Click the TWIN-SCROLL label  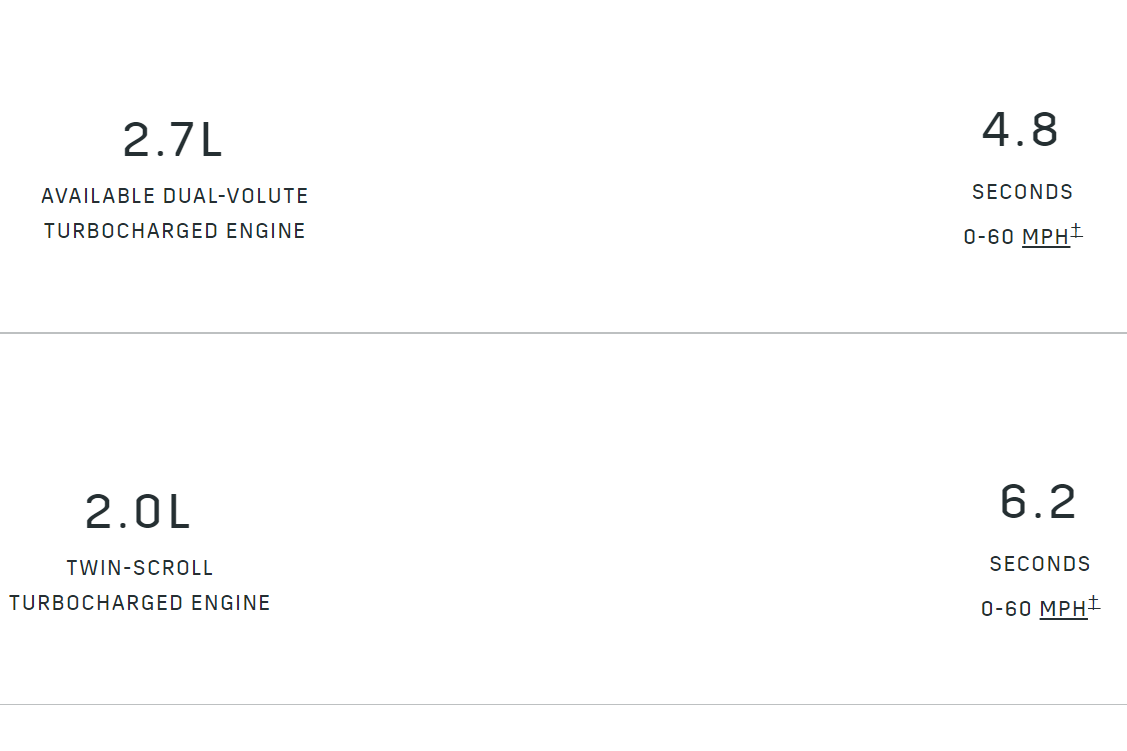coord(140,568)
